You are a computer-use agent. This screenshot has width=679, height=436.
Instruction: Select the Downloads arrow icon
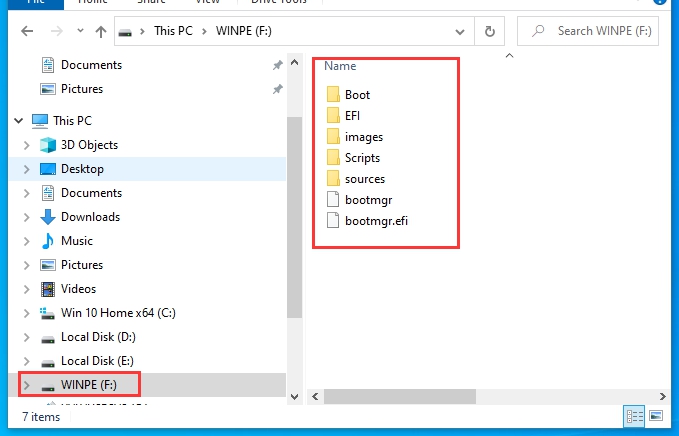pyautogui.click(x=48, y=217)
